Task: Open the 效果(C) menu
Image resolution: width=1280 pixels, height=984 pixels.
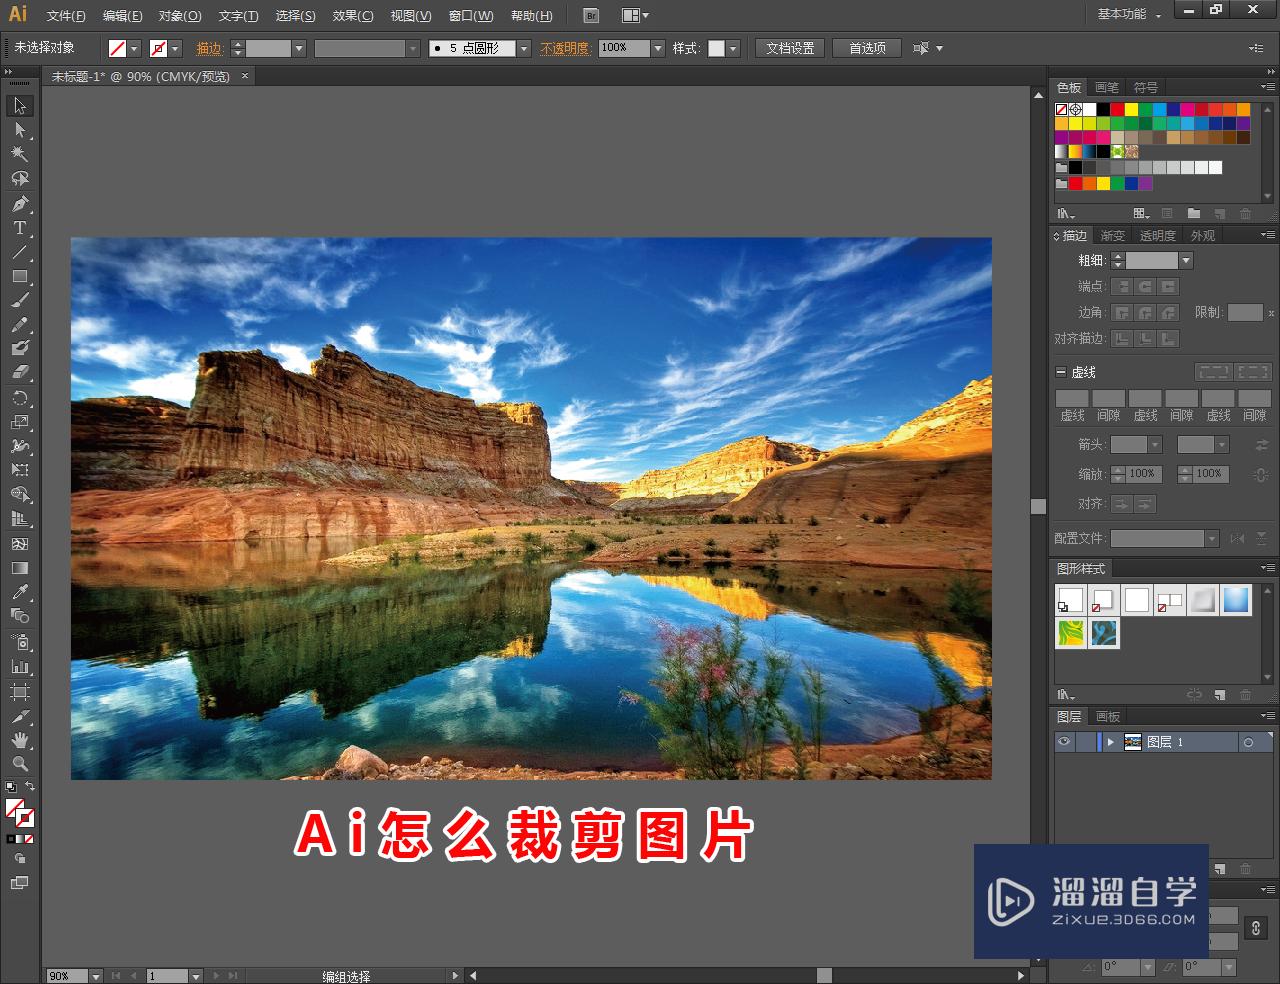Action: [353, 16]
